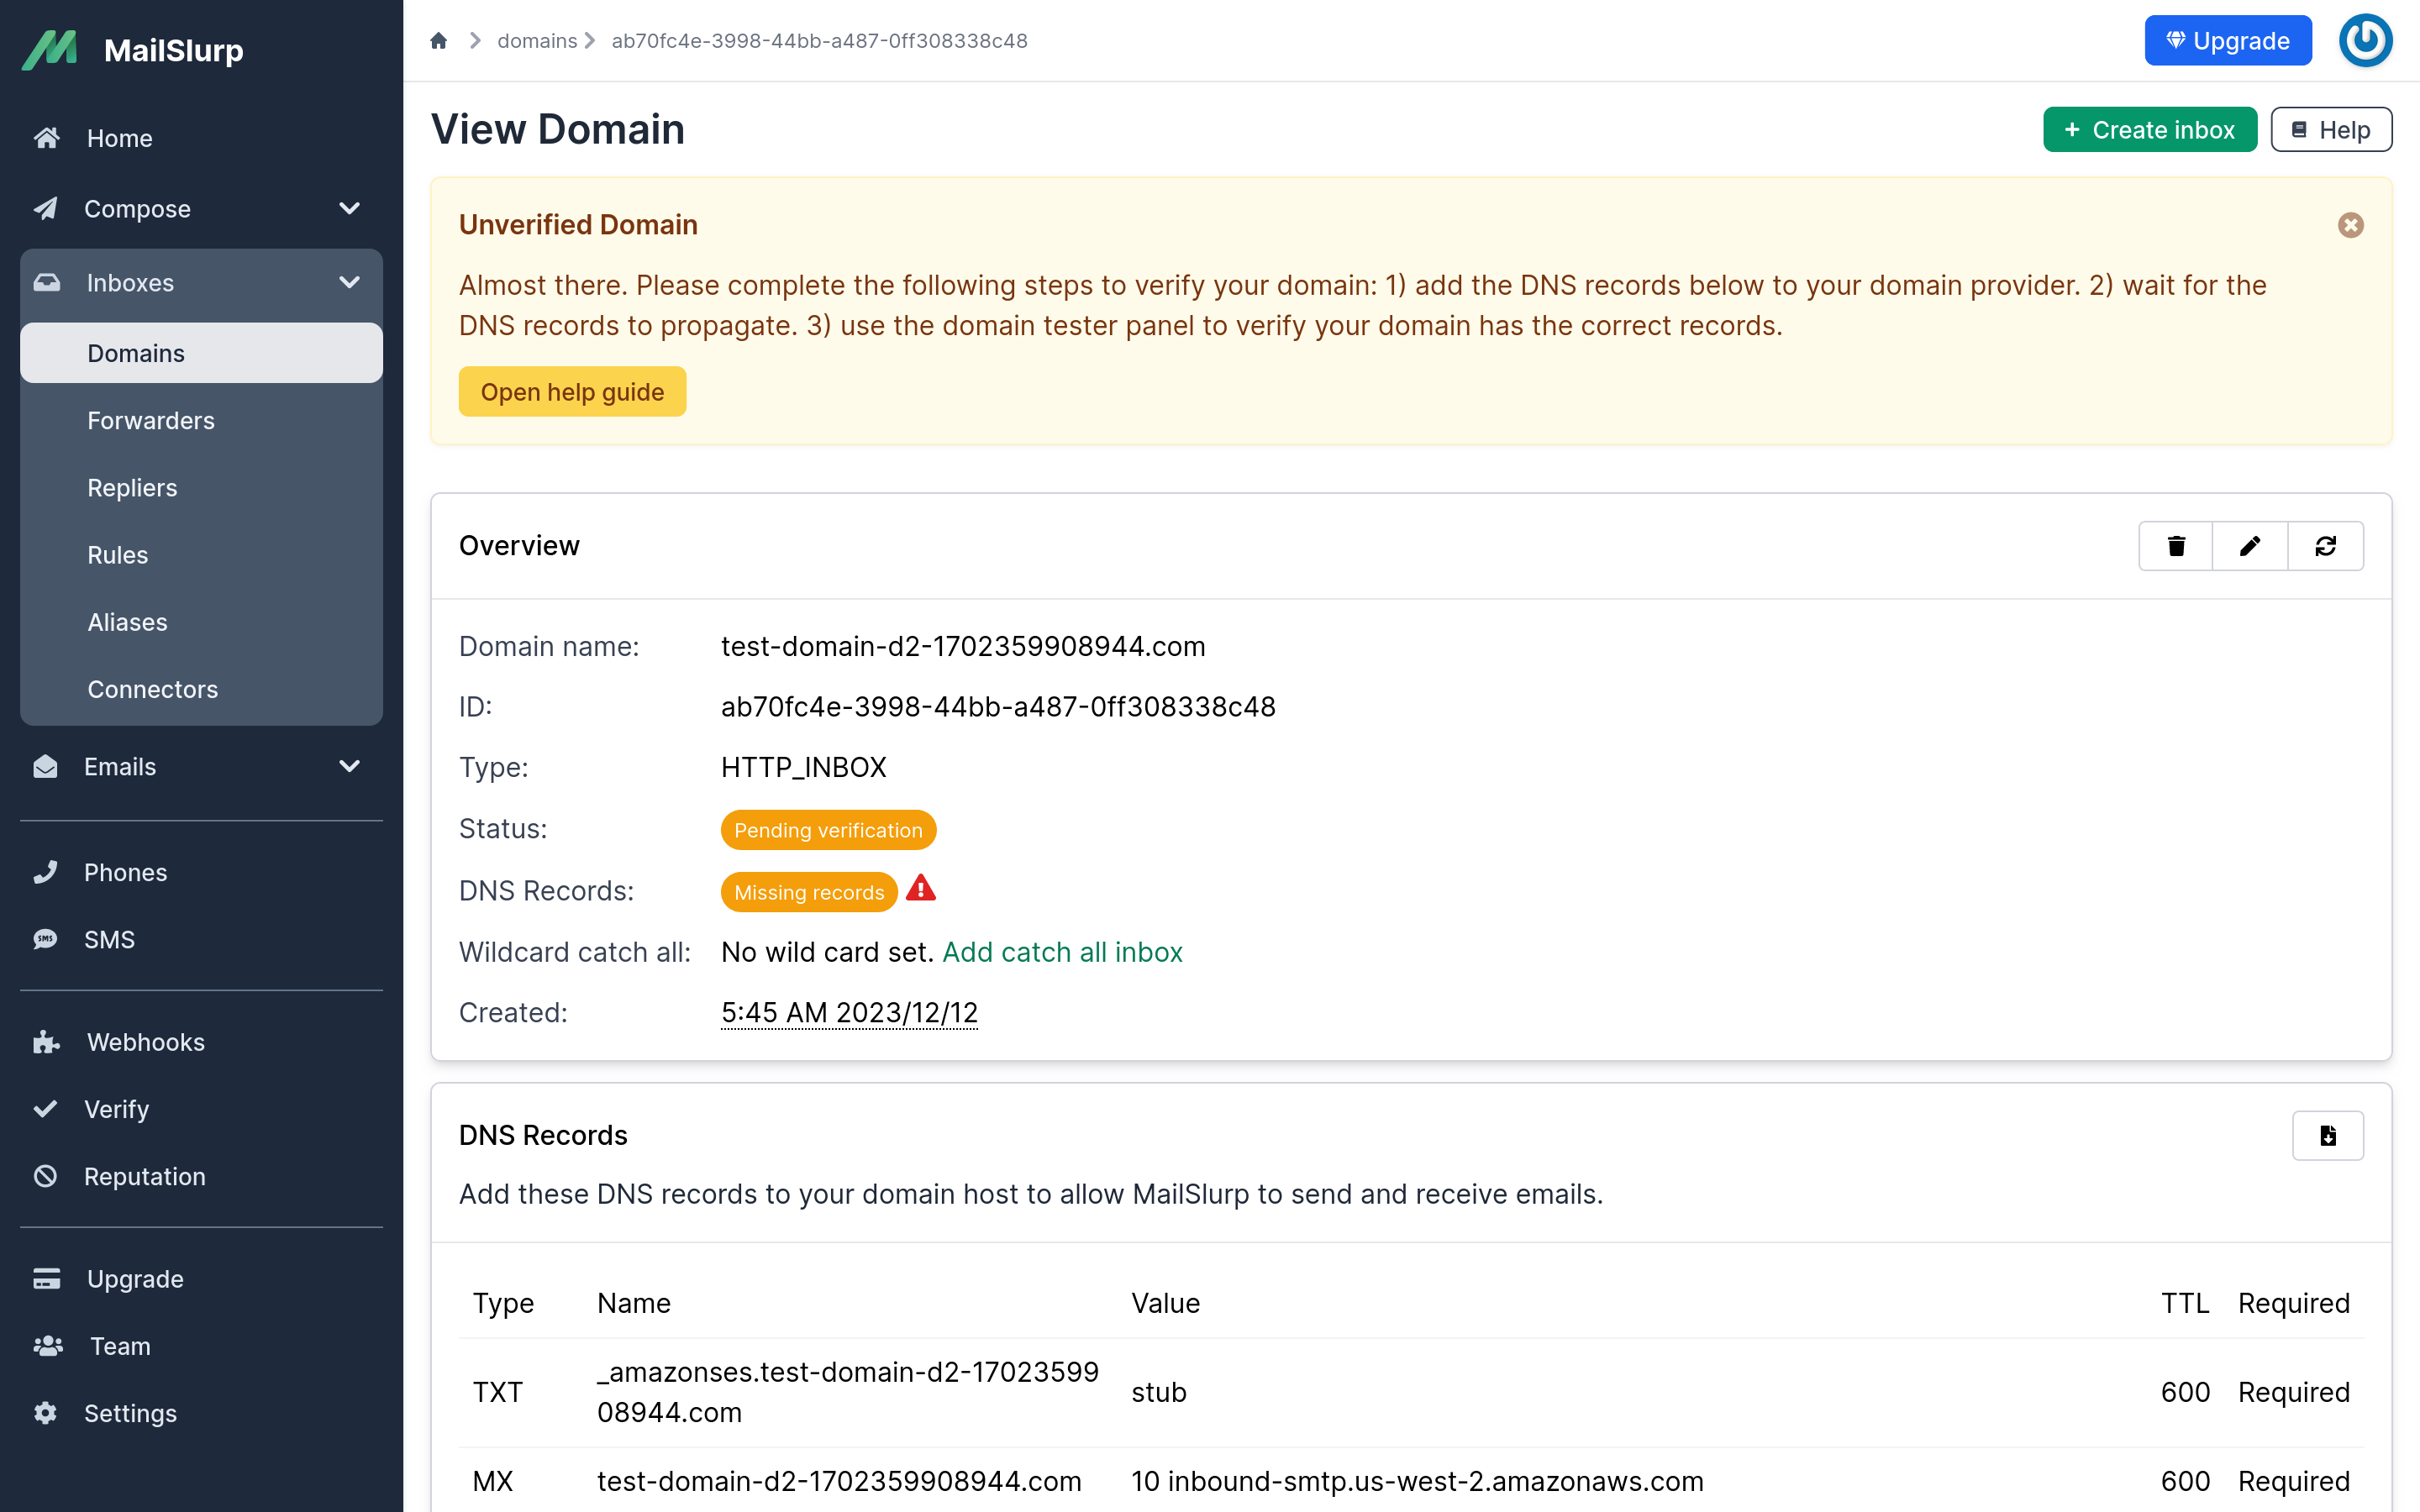Click the Add catch all inbox link

pyautogui.click(x=1062, y=951)
